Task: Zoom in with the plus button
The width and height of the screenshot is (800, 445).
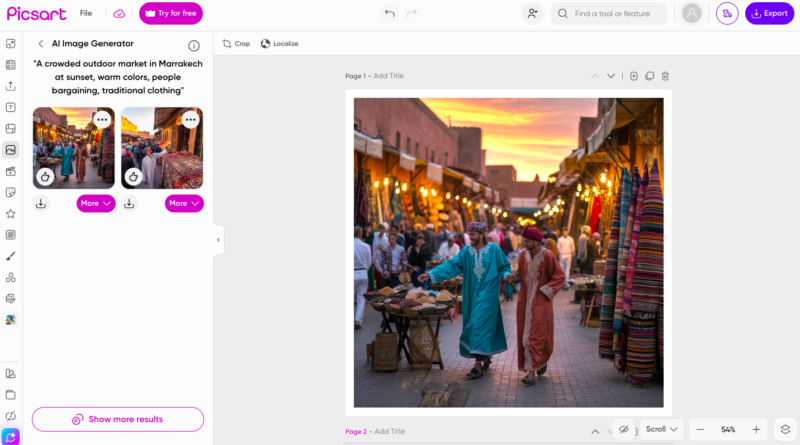Action: coord(756,430)
